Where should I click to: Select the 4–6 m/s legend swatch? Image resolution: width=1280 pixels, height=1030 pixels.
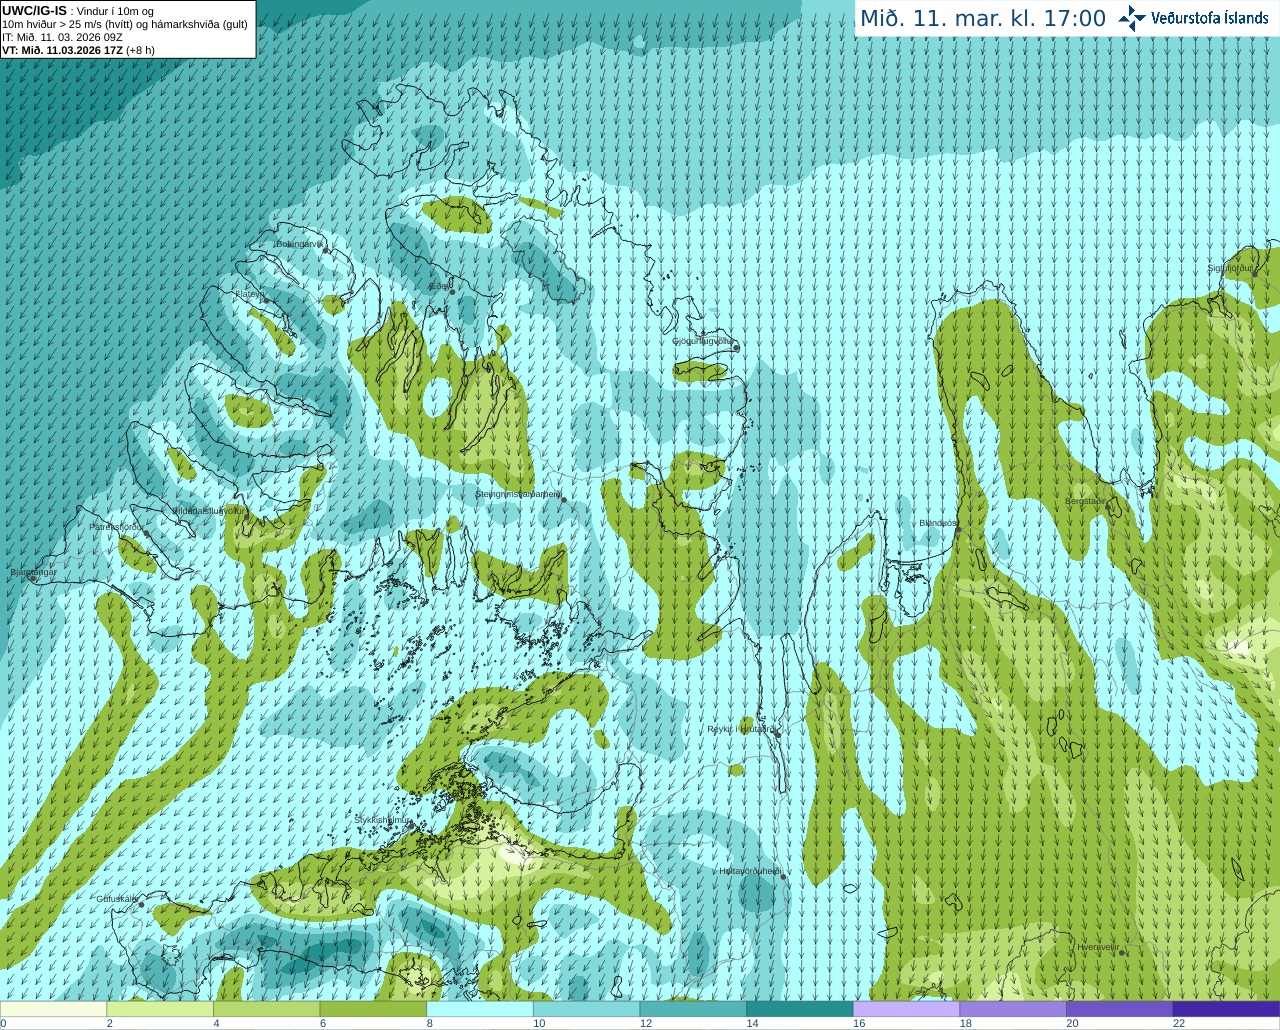point(266,1009)
